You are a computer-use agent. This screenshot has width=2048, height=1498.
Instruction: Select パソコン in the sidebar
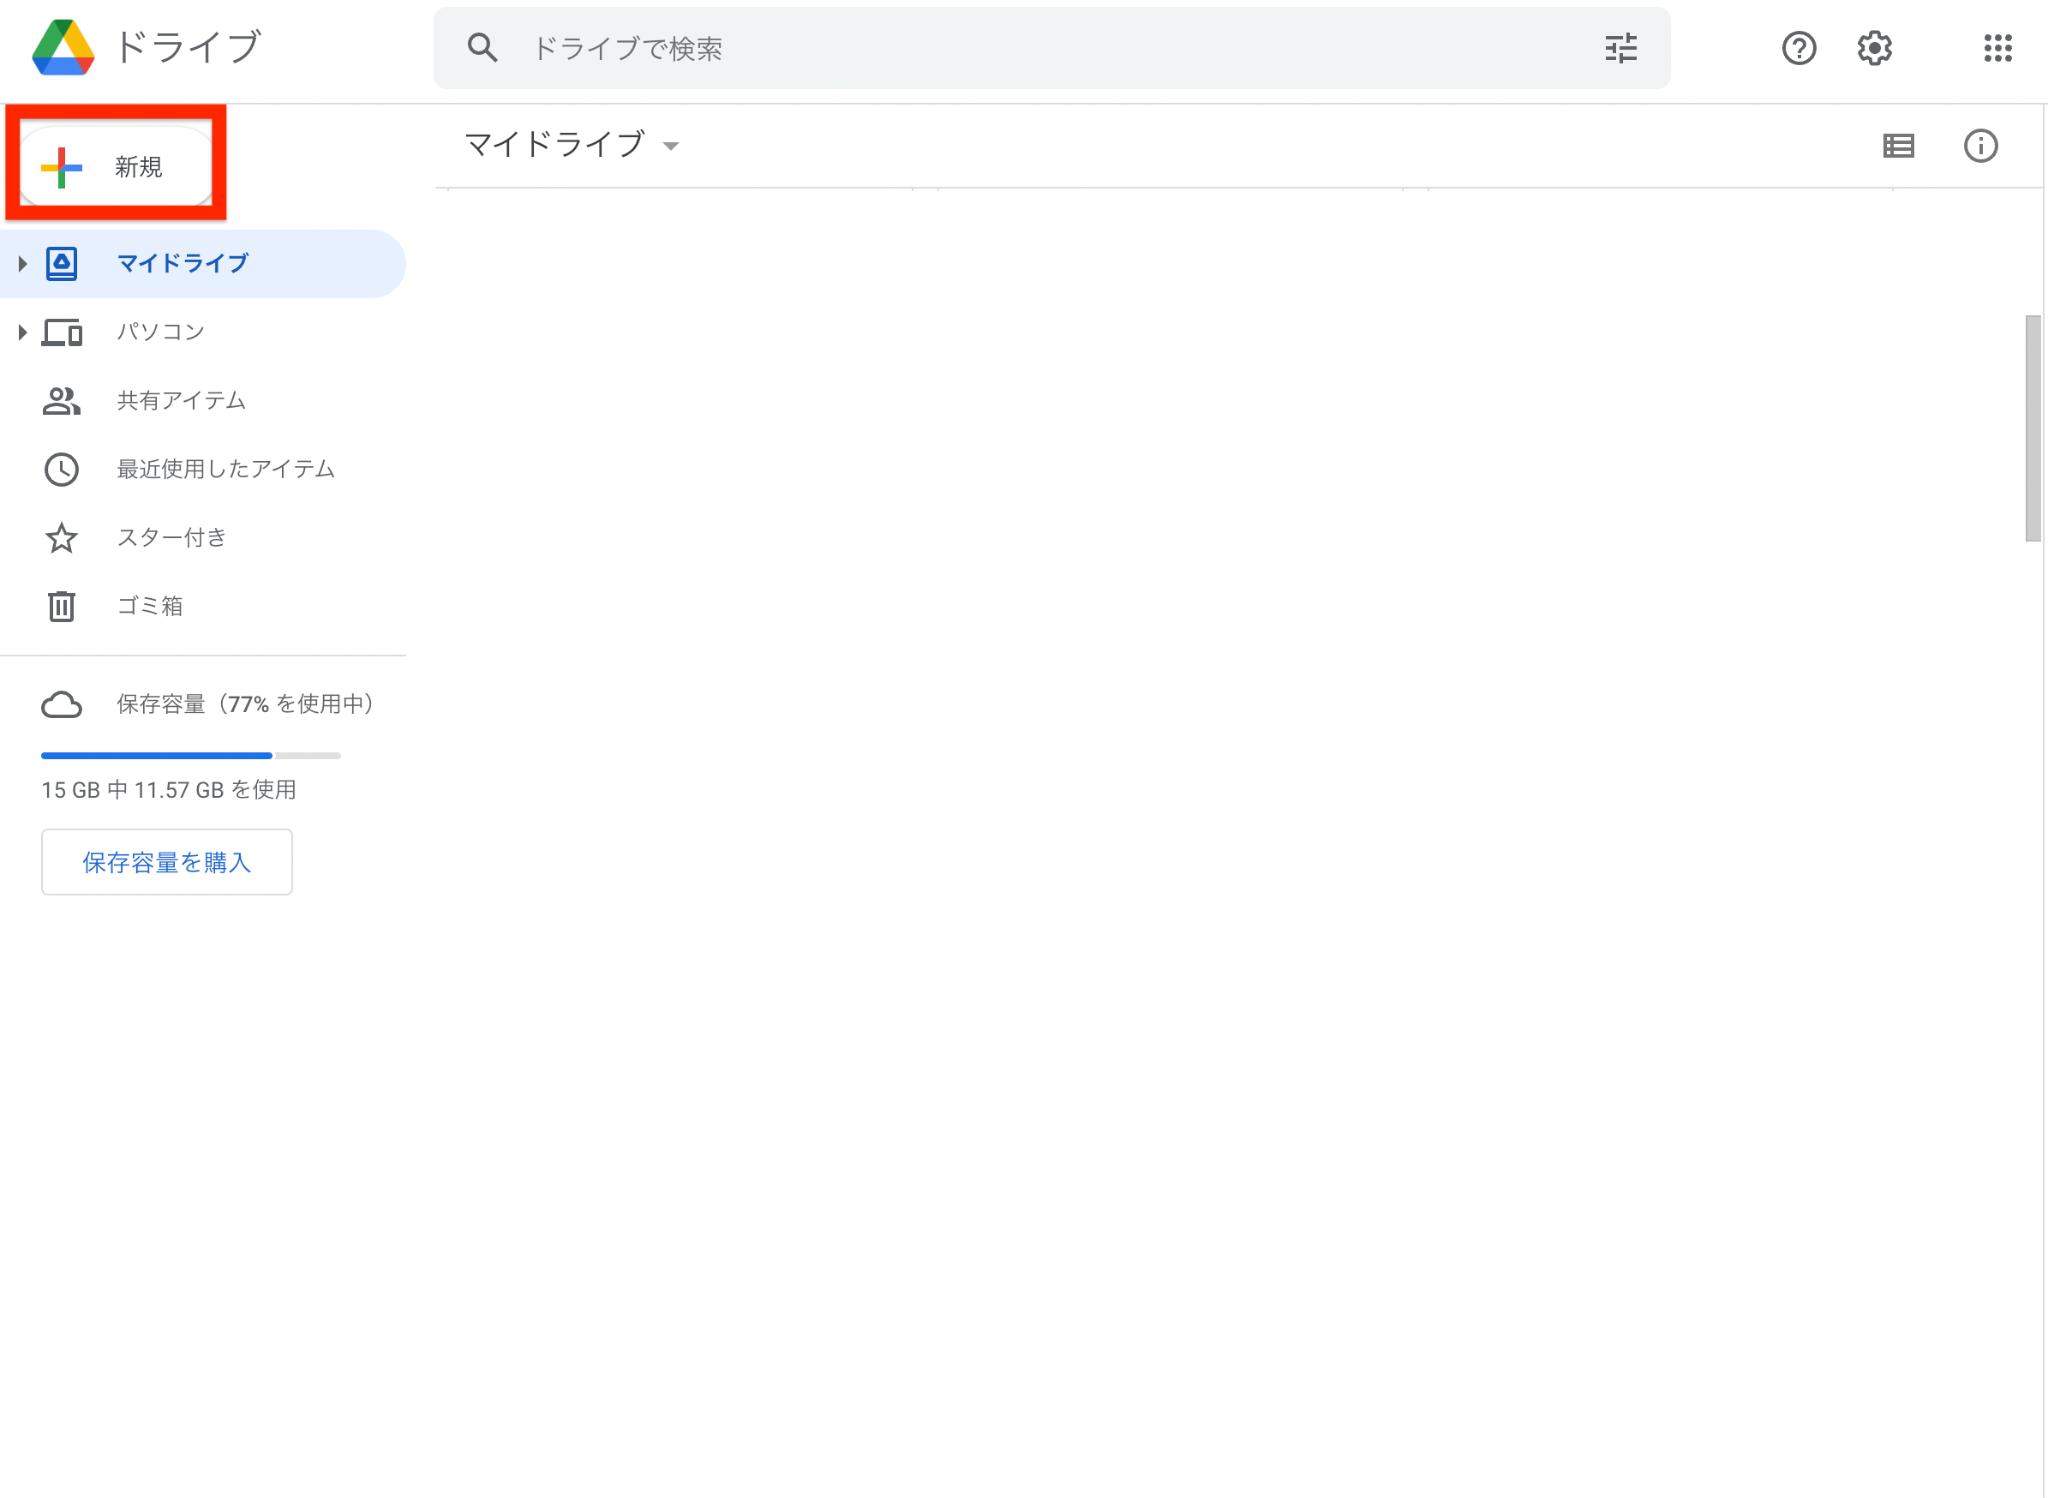[x=160, y=331]
